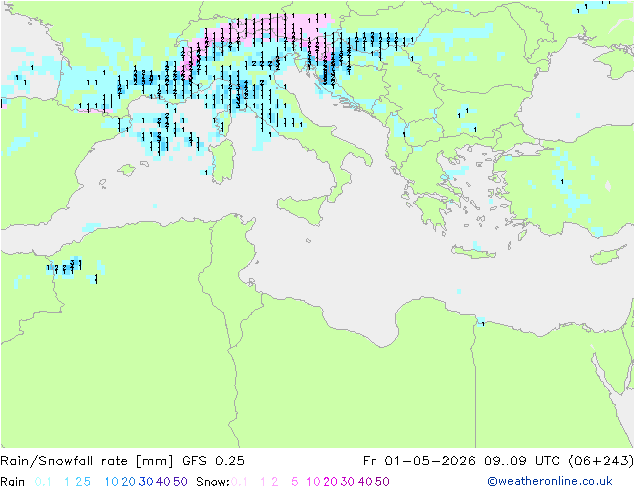Pick the Rain legend value 40

163,482
